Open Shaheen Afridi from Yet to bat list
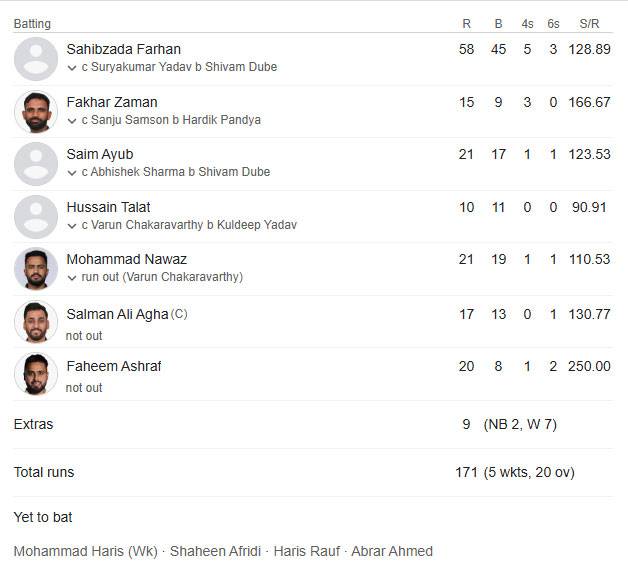This screenshot has width=628, height=573. (x=215, y=551)
